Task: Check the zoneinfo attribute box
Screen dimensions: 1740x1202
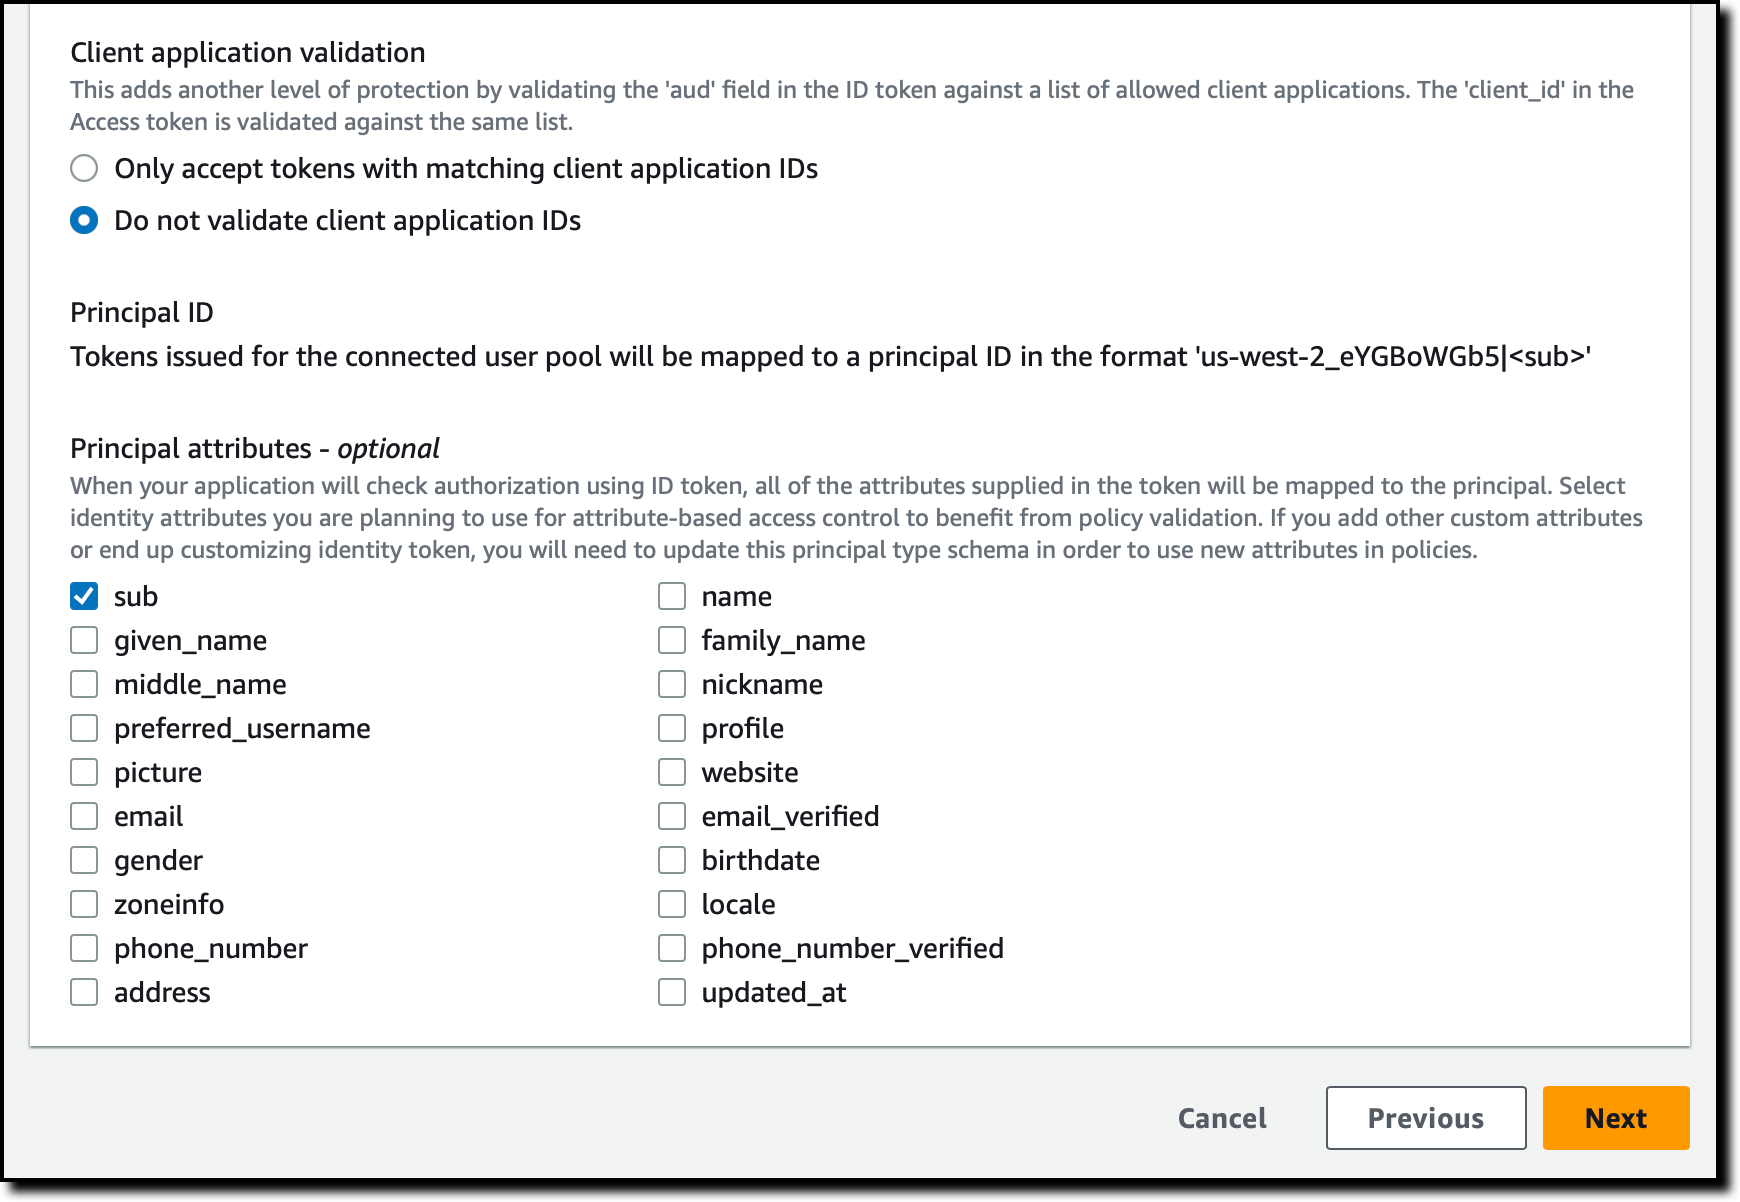Action: tap(84, 904)
